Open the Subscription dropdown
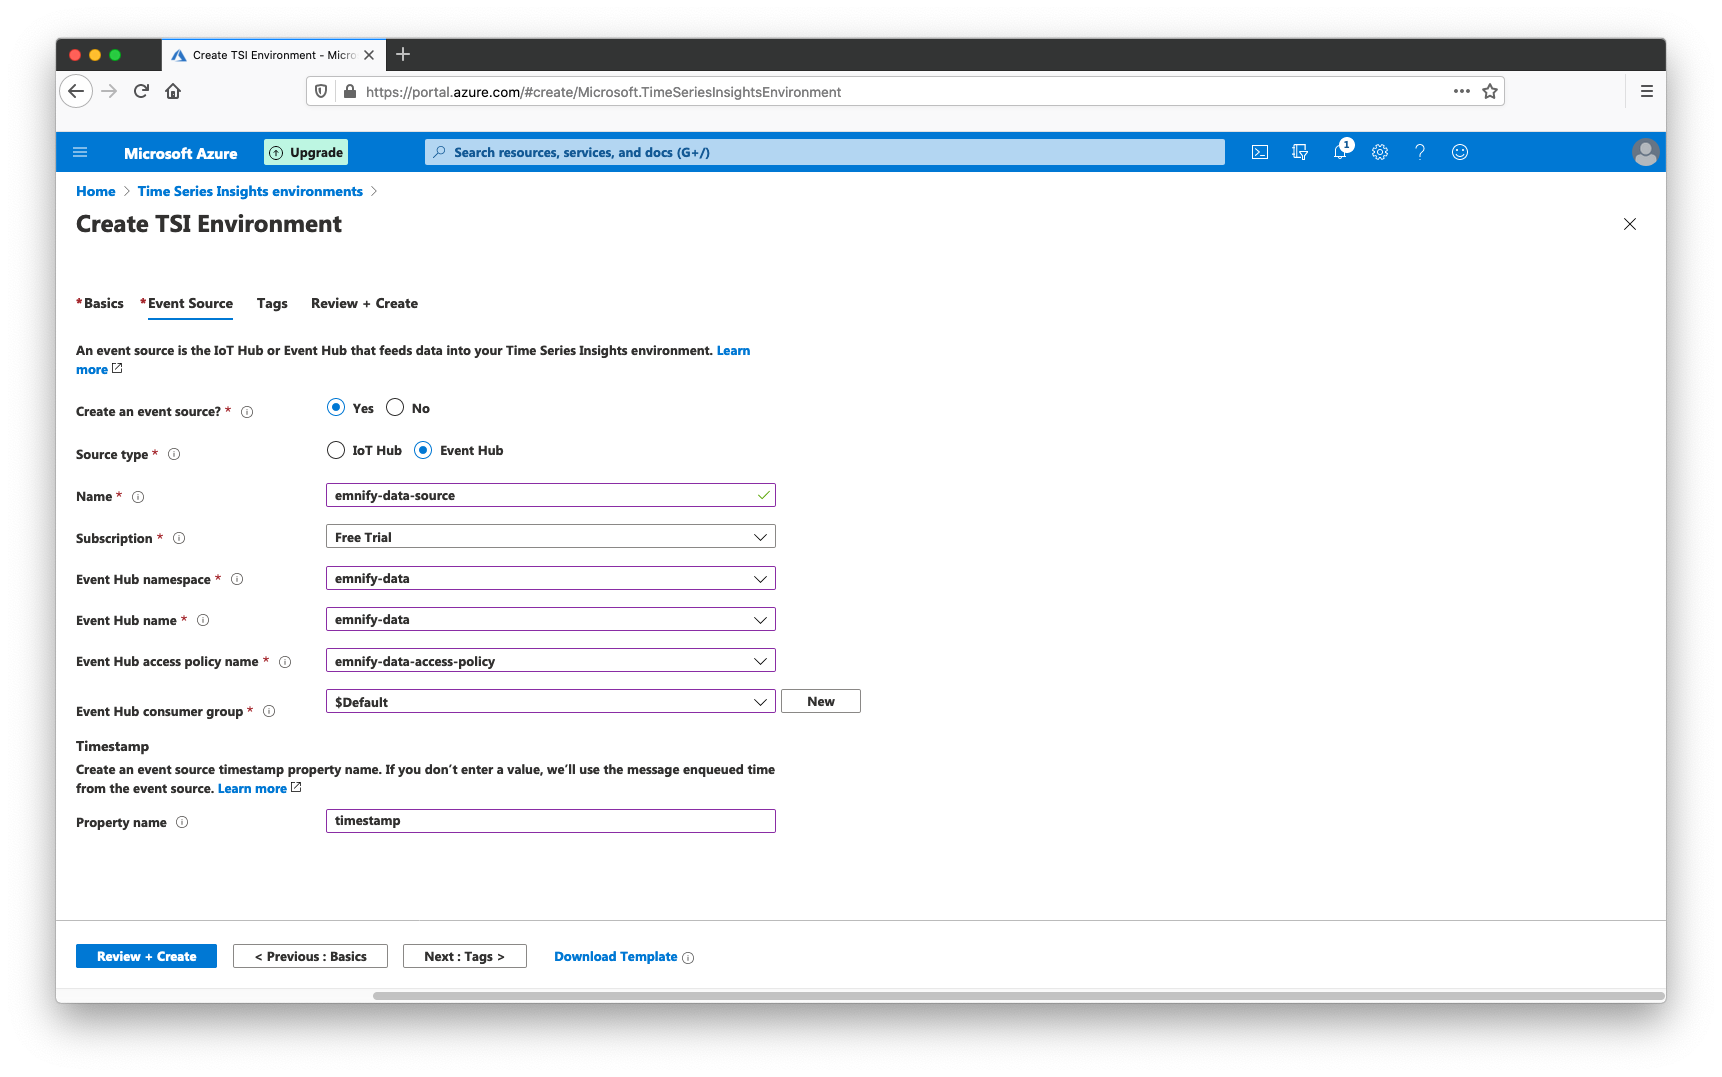The width and height of the screenshot is (1722, 1077). (551, 537)
